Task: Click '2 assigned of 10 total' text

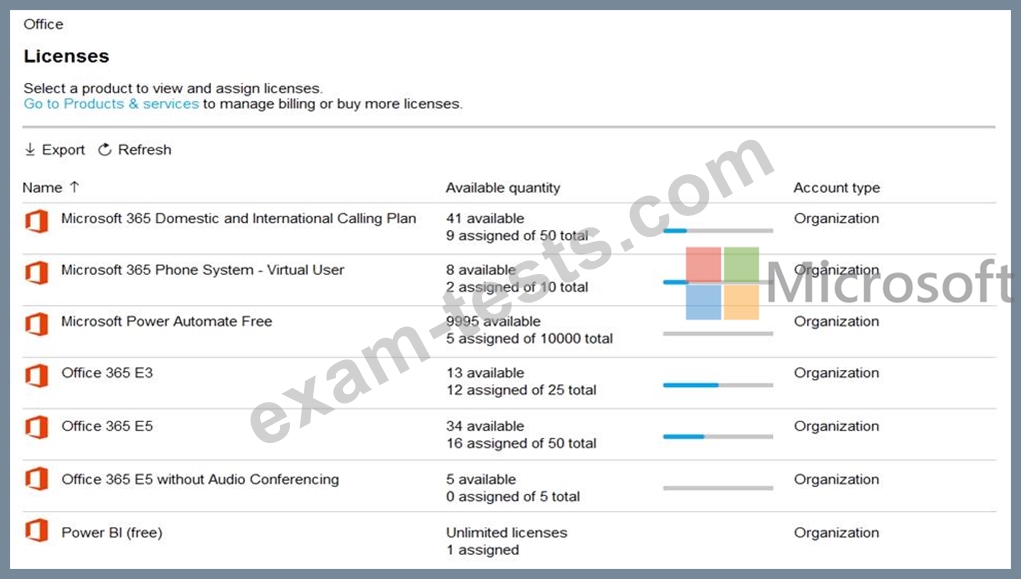Action: (x=517, y=287)
